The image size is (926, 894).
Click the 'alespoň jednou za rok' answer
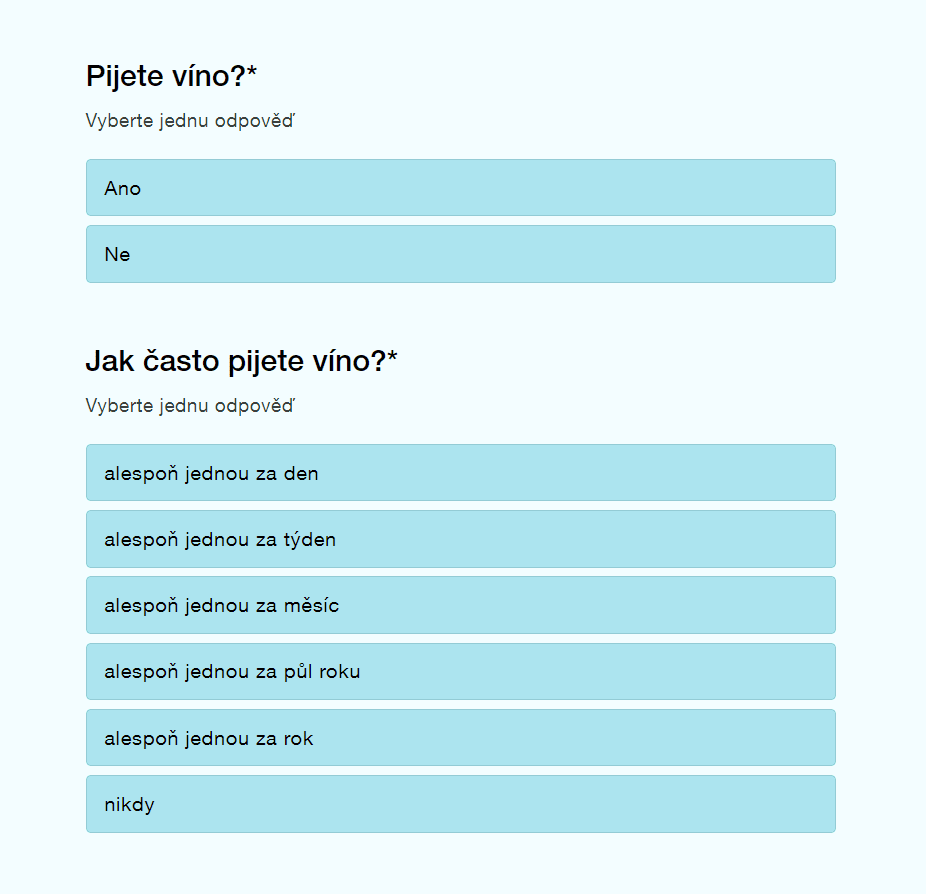460,738
